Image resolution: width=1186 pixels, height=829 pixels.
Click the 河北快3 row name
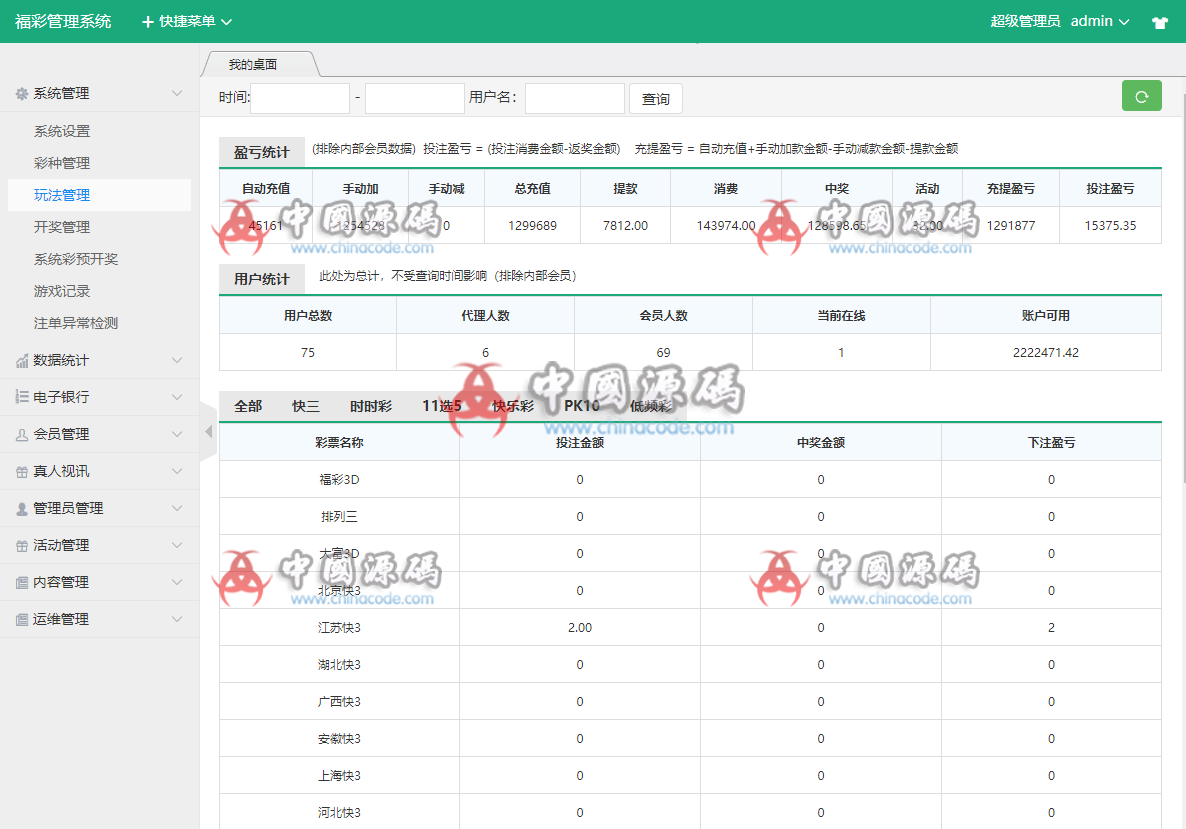coord(339,813)
